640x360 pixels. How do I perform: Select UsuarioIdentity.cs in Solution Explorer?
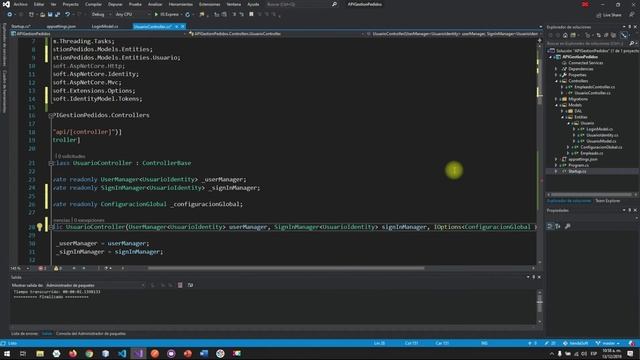[602, 135]
